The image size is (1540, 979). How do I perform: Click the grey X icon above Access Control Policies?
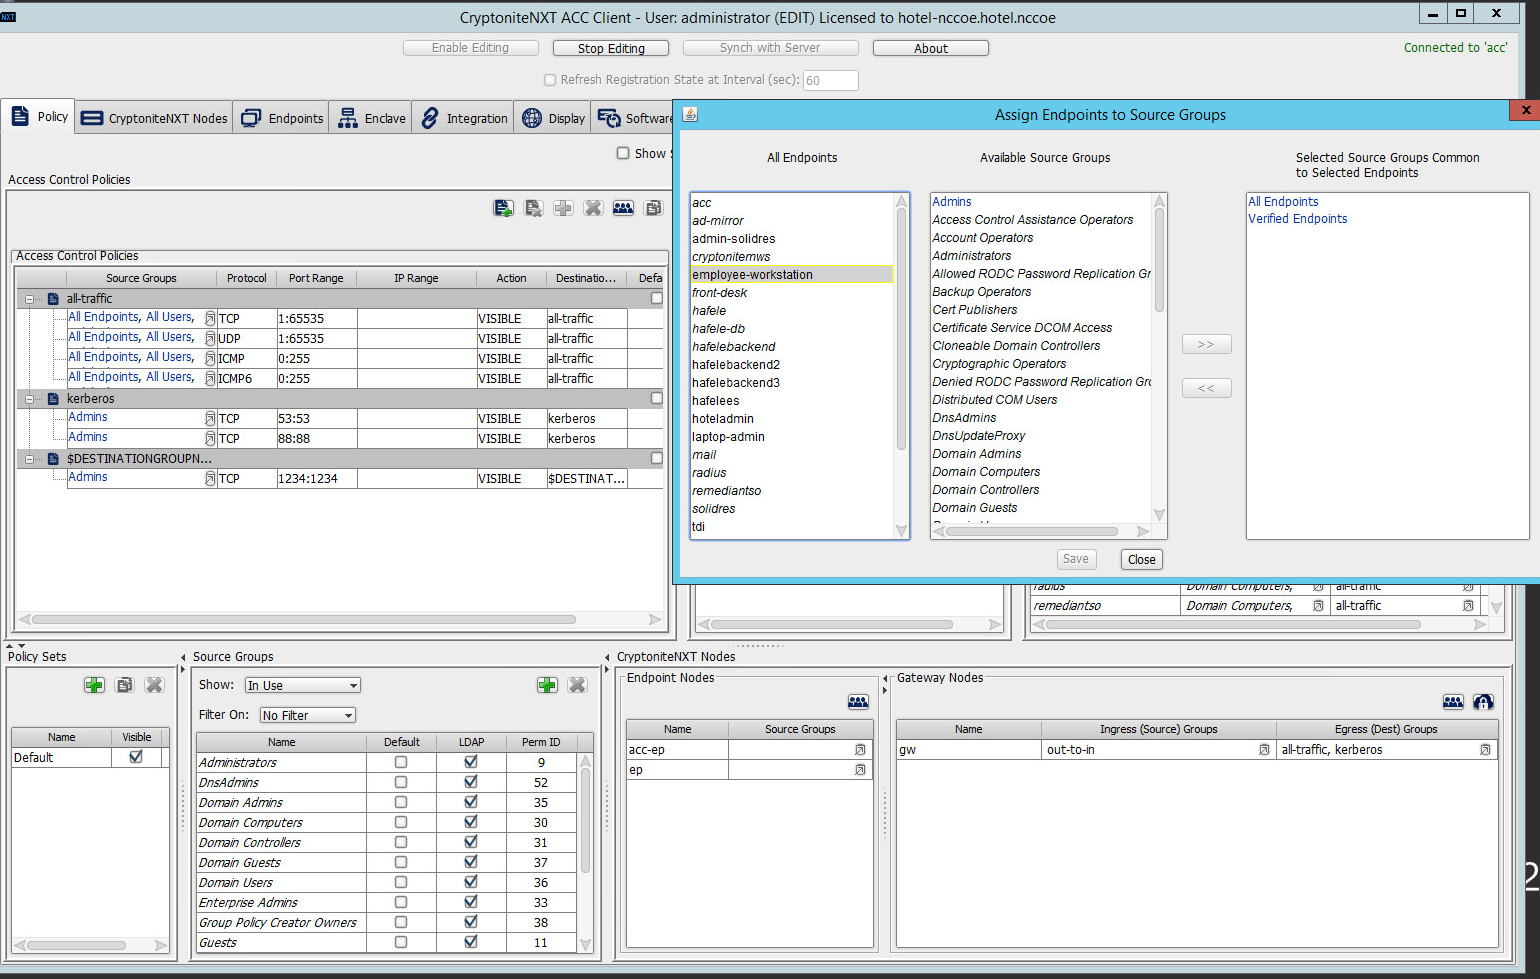pyautogui.click(x=593, y=208)
